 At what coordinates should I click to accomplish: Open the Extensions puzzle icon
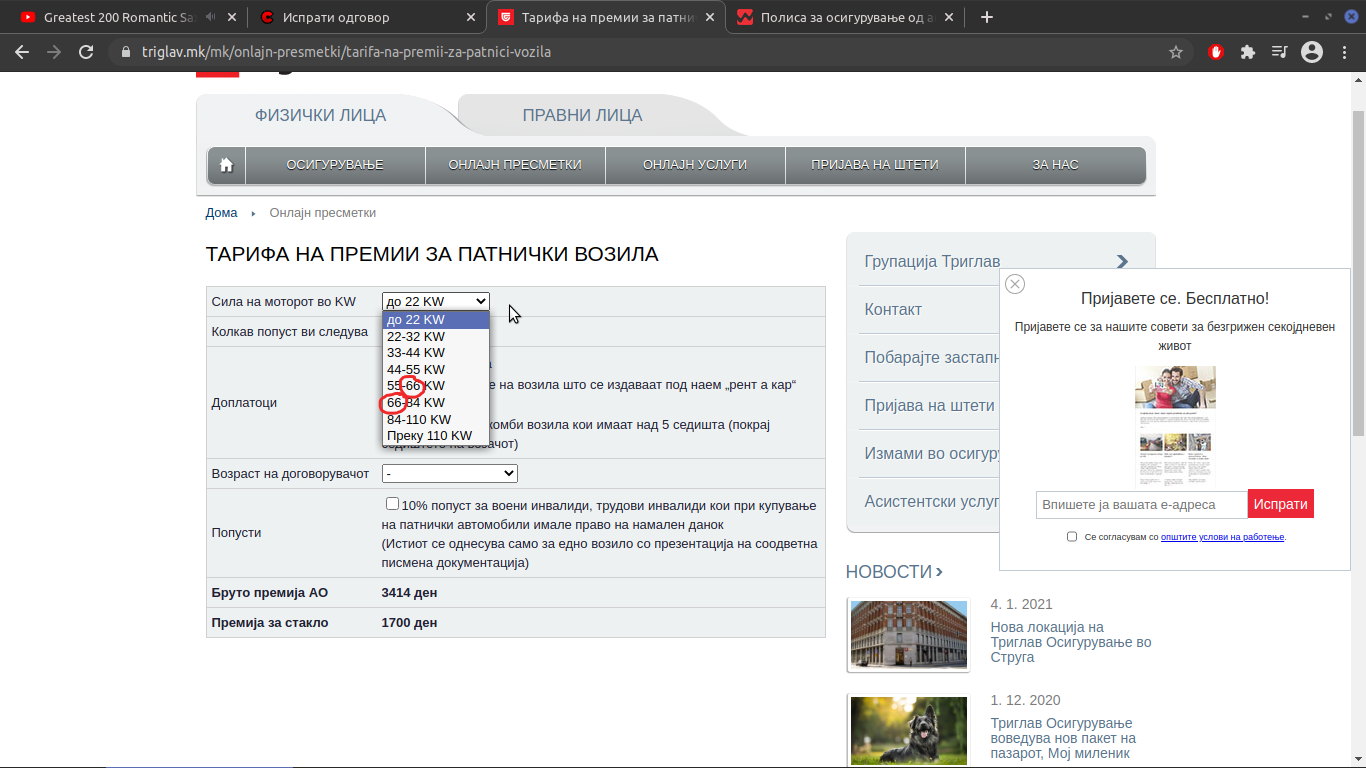(1248, 52)
